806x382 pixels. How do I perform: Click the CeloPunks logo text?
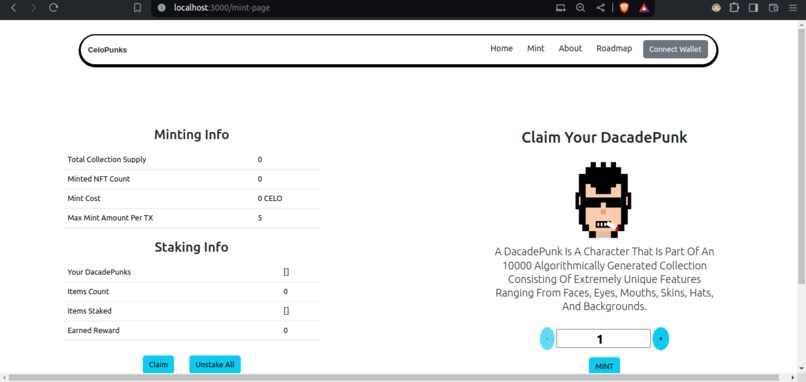pyautogui.click(x=107, y=50)
